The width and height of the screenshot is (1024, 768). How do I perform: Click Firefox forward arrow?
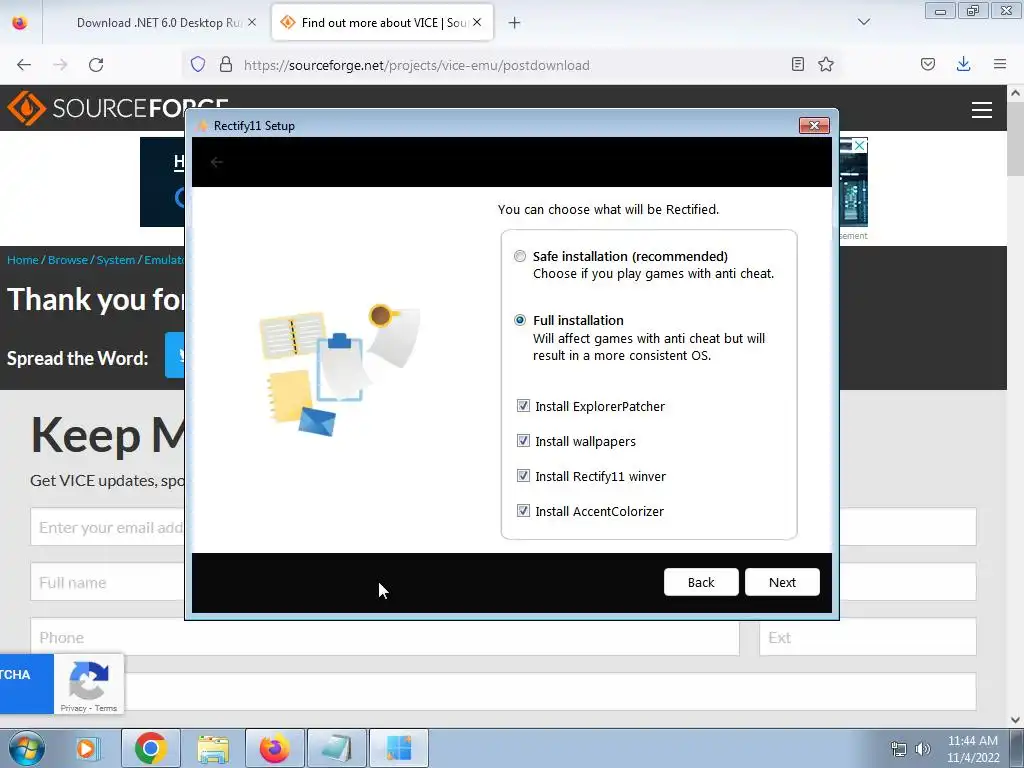click(60, 65)
